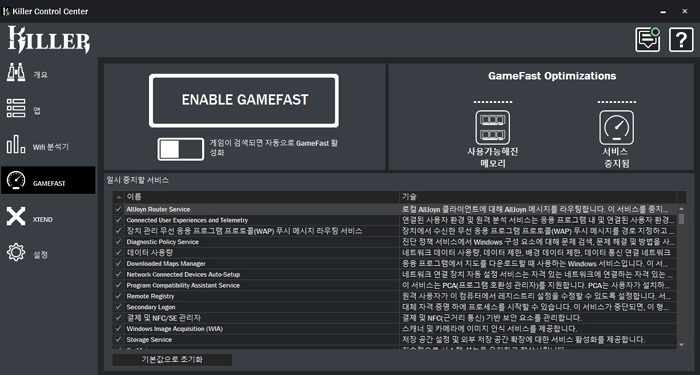
Task: Click the ENABLE GAMEFAST button
Action: (244, 100)
